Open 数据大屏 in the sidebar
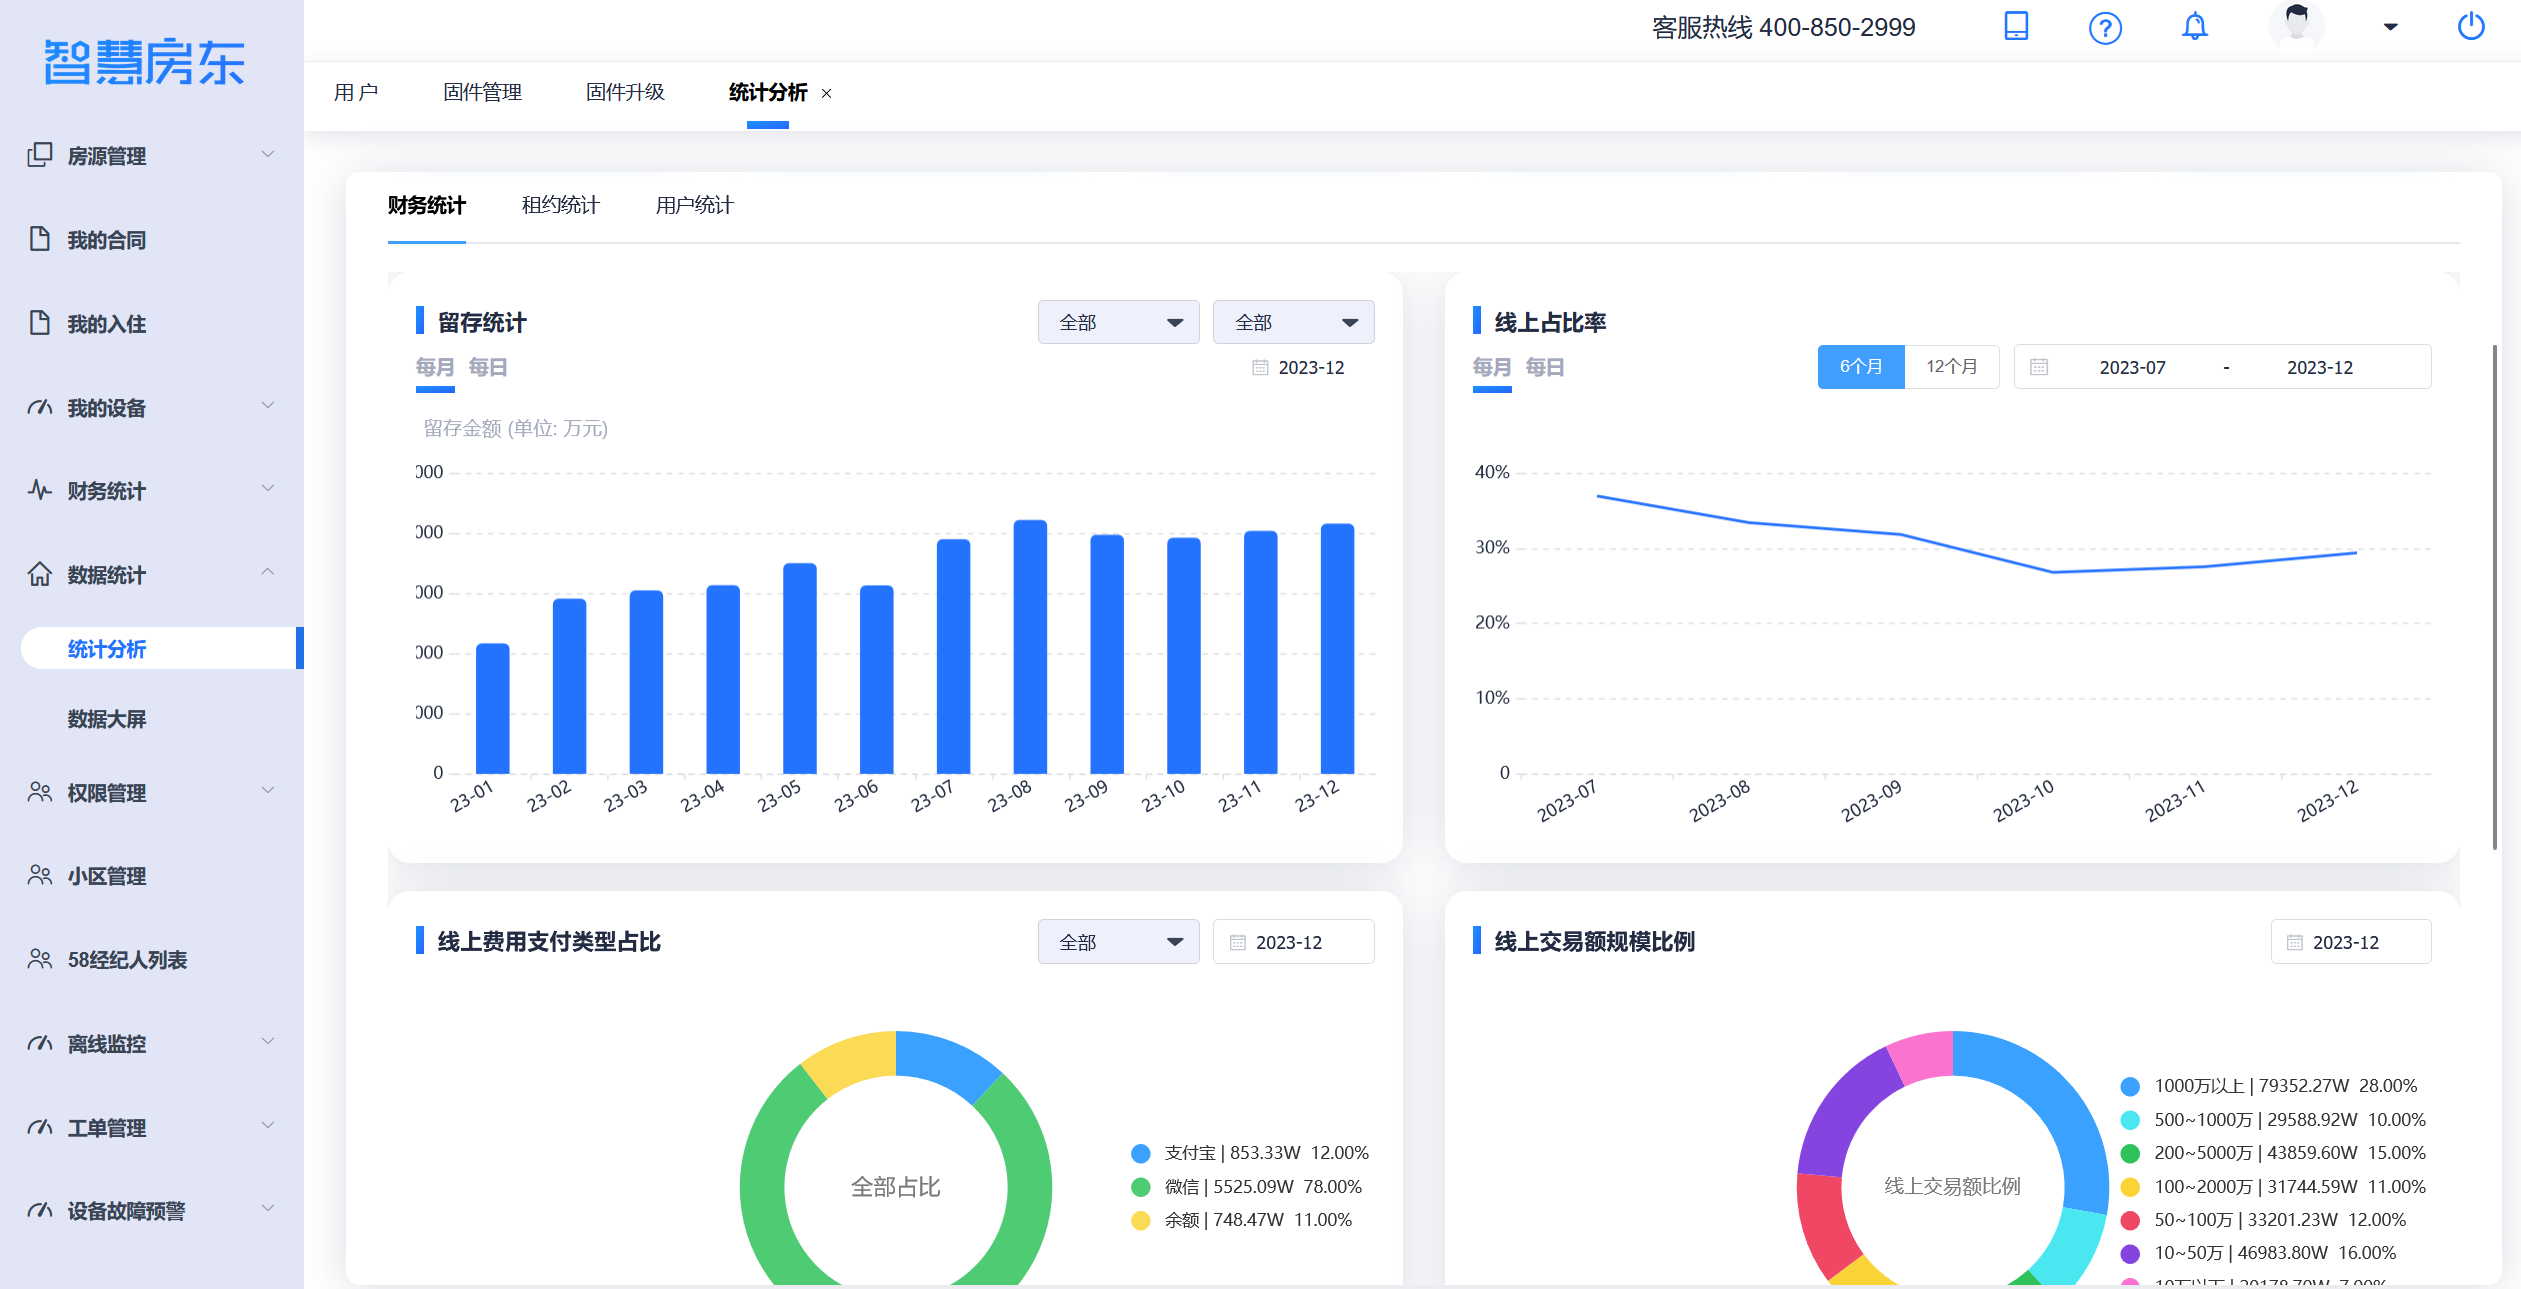Viewport: 2521px width, 1289px height. tap(107, 719)
